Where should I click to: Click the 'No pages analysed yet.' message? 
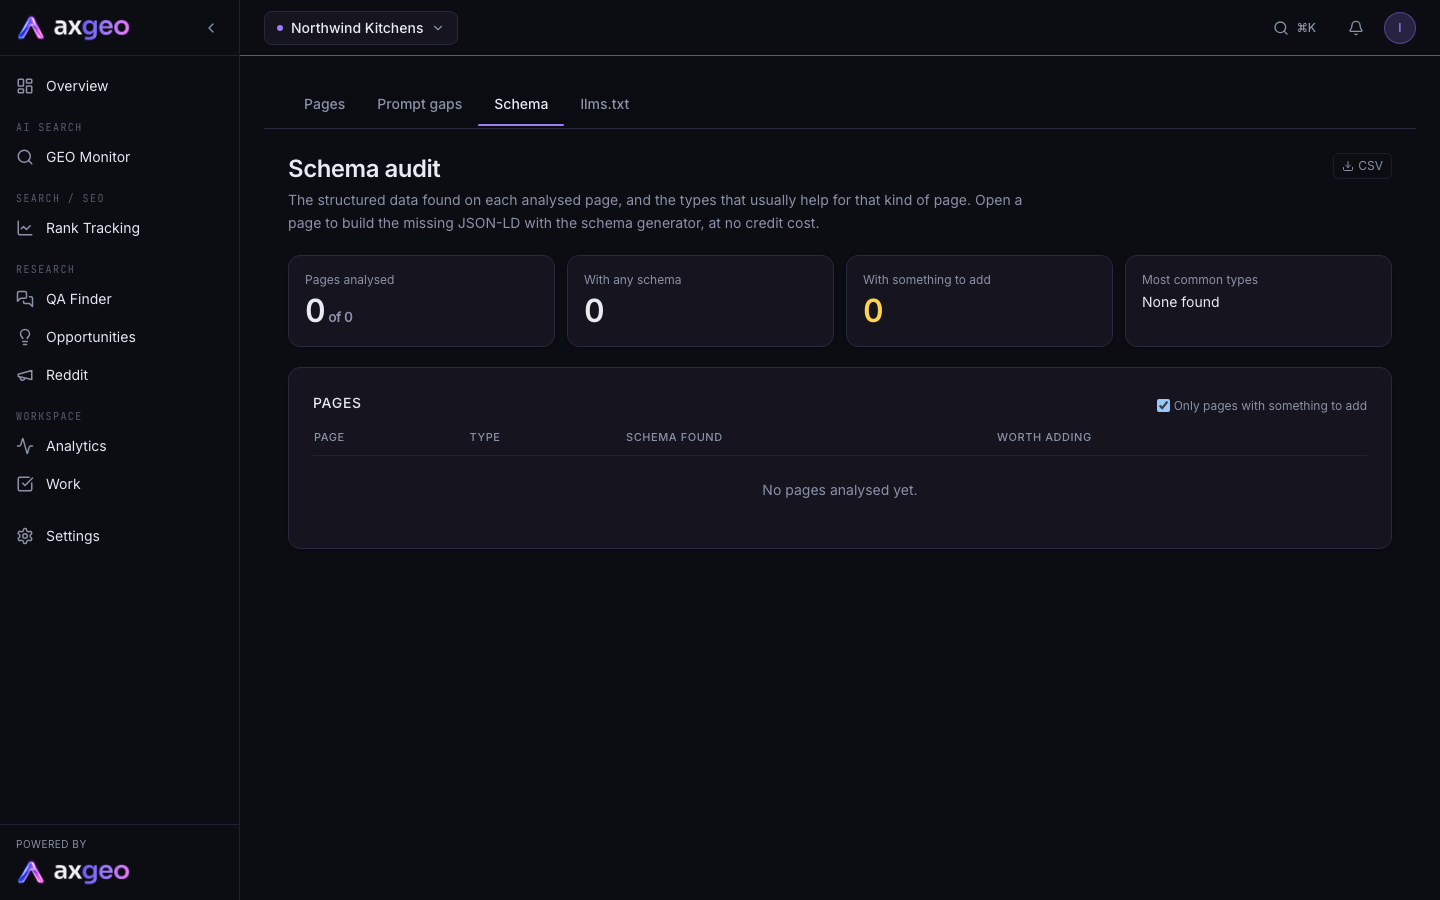tap(840, 490)
